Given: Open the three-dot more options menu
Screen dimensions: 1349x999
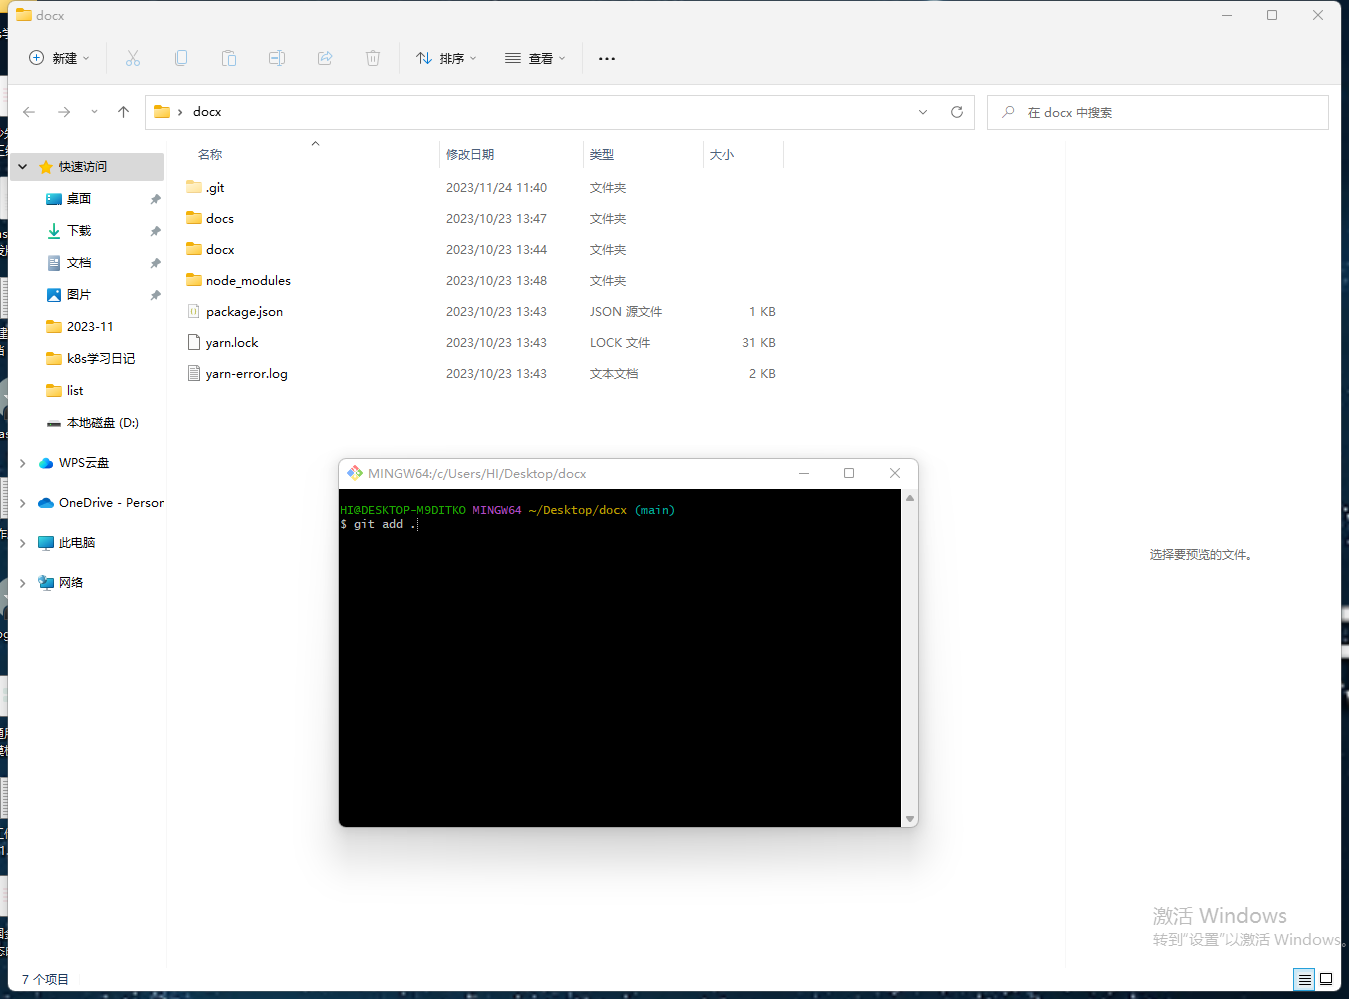Looking at the screenshot, I should (x=607, y=59).
